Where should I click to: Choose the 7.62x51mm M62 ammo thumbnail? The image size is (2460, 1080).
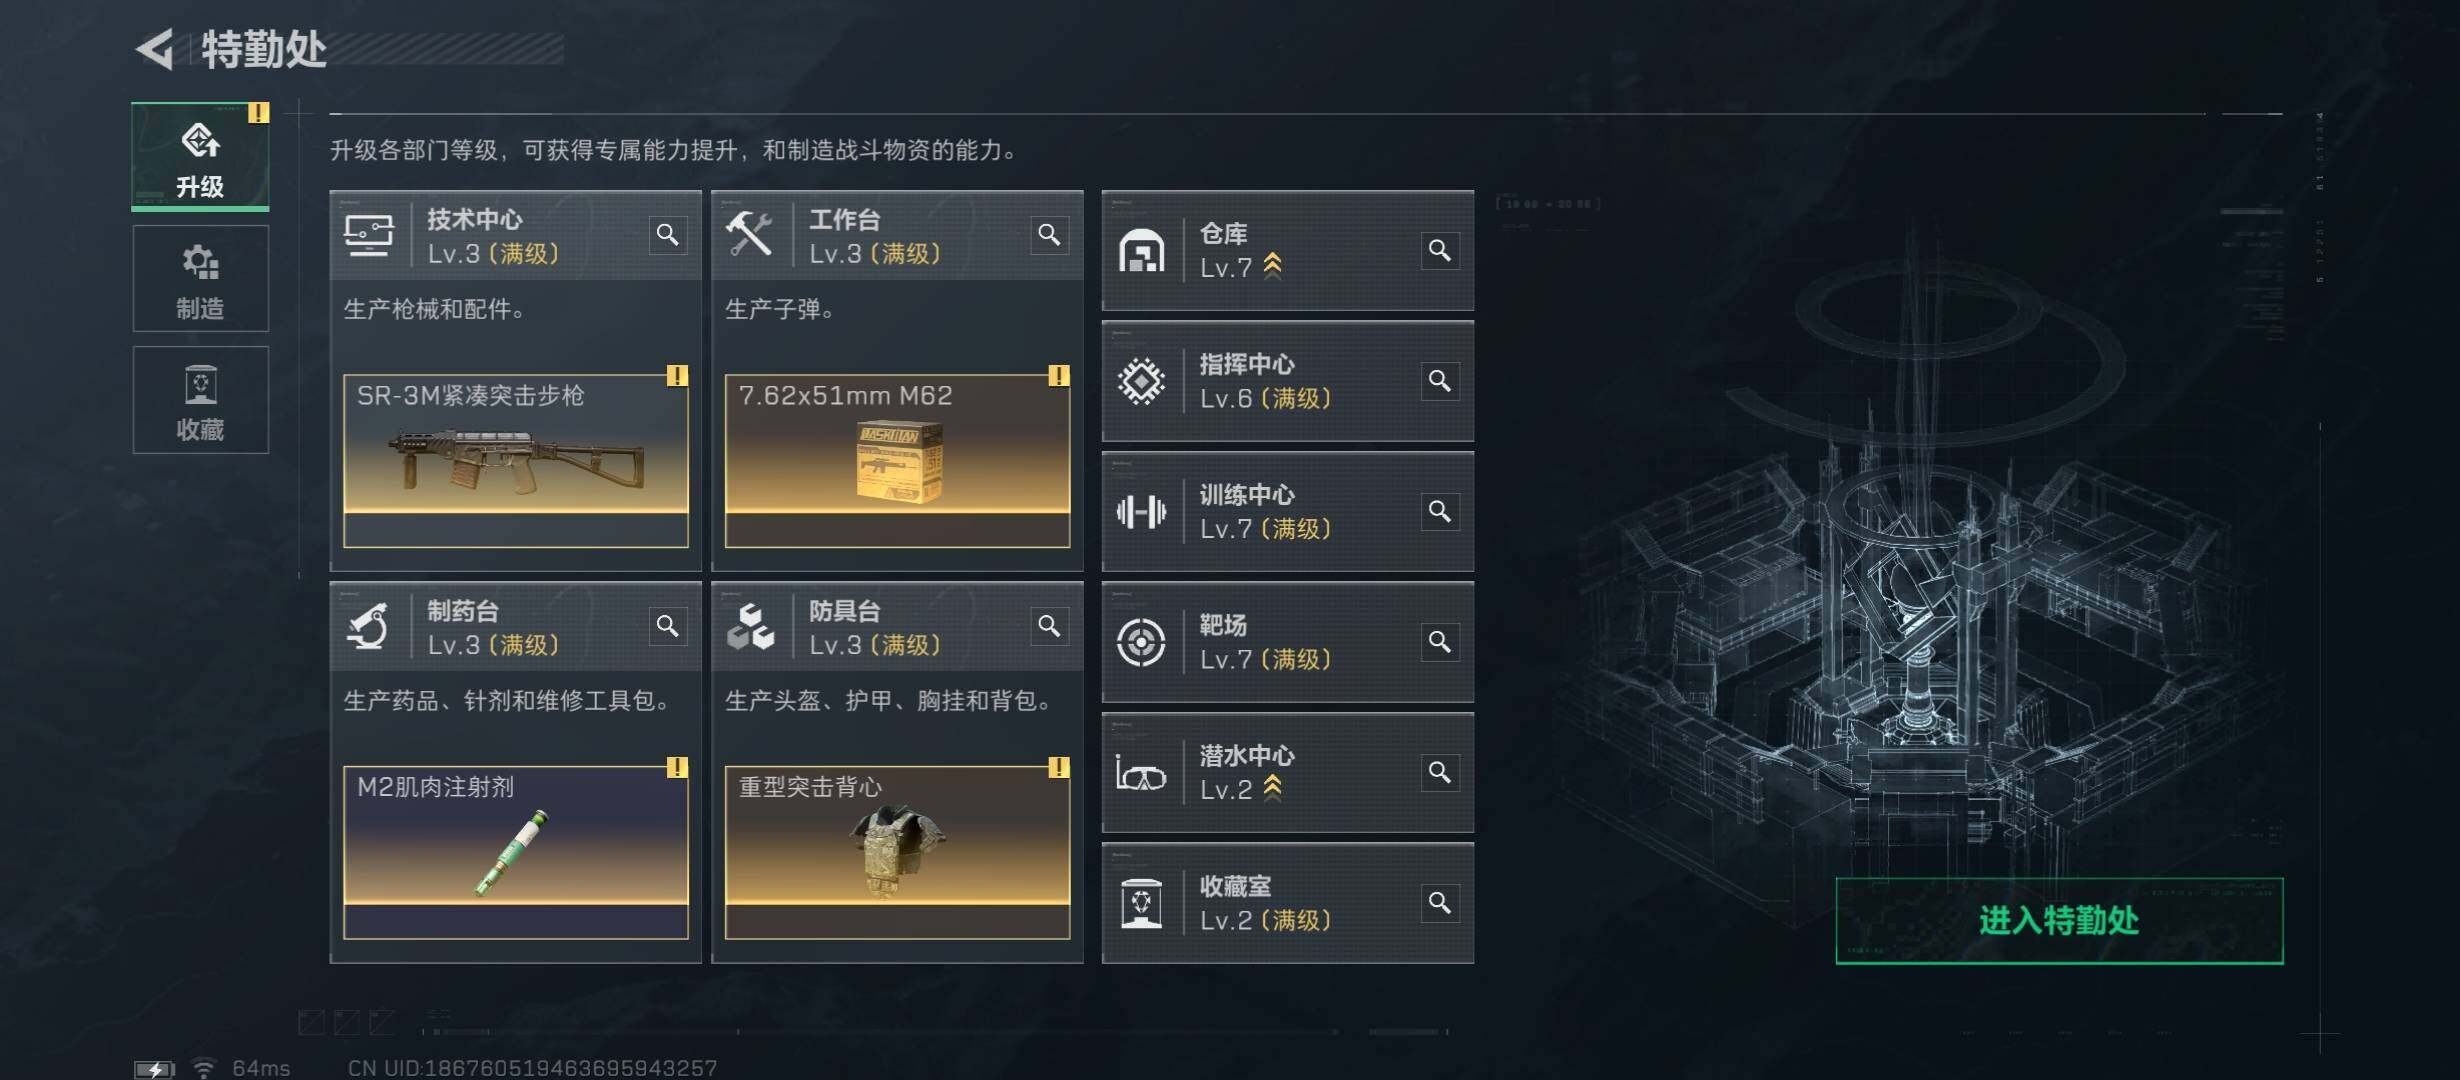[897, 460]
